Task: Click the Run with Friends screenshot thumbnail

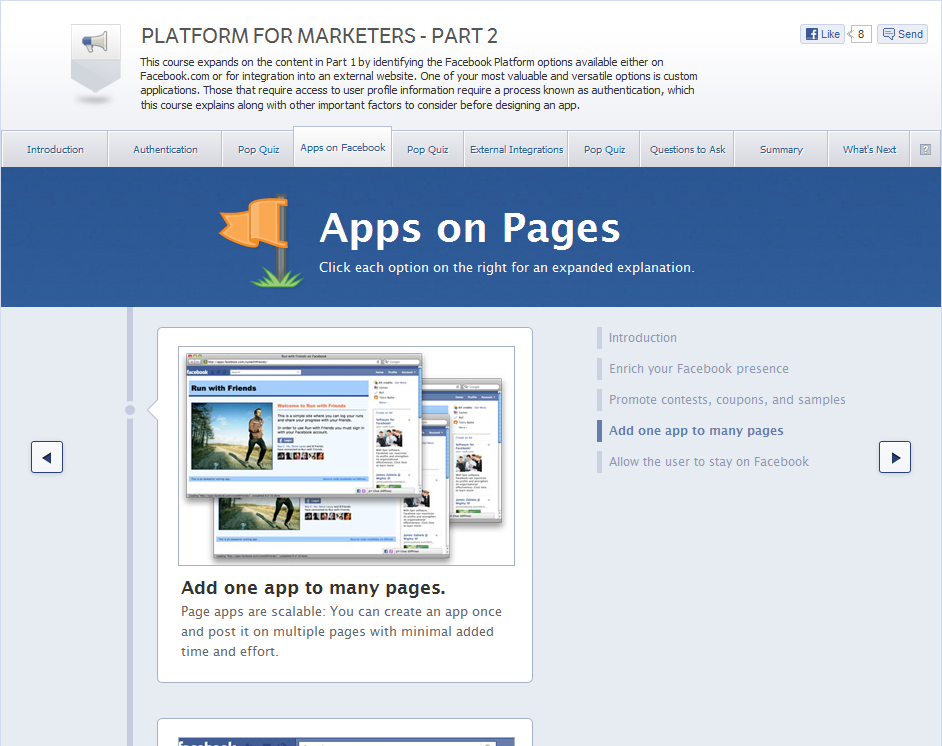Action: (x=346, y=456)
